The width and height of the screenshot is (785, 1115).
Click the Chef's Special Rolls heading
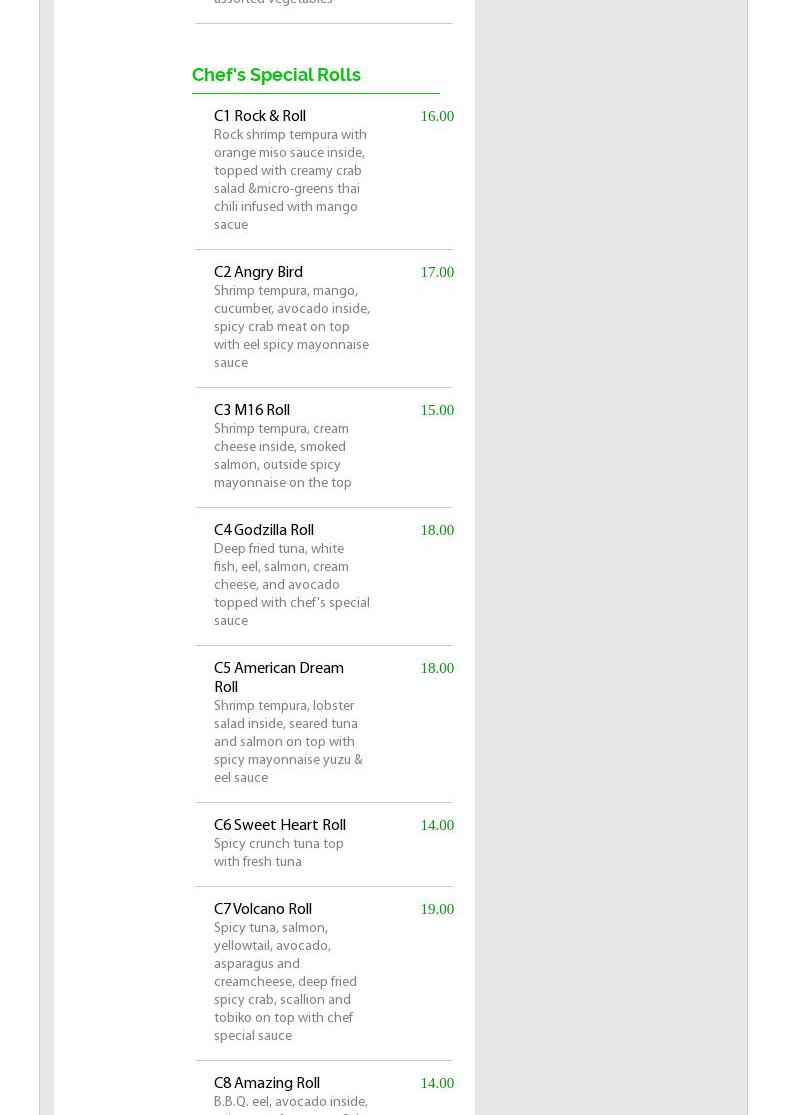(x=276, y=75)
